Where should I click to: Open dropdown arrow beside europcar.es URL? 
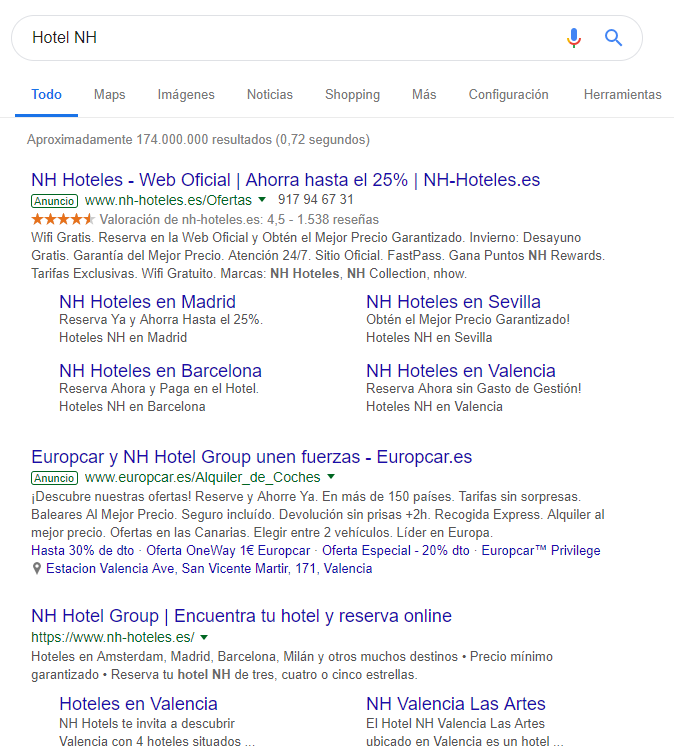pyautogui.click(x=331, y=478)
